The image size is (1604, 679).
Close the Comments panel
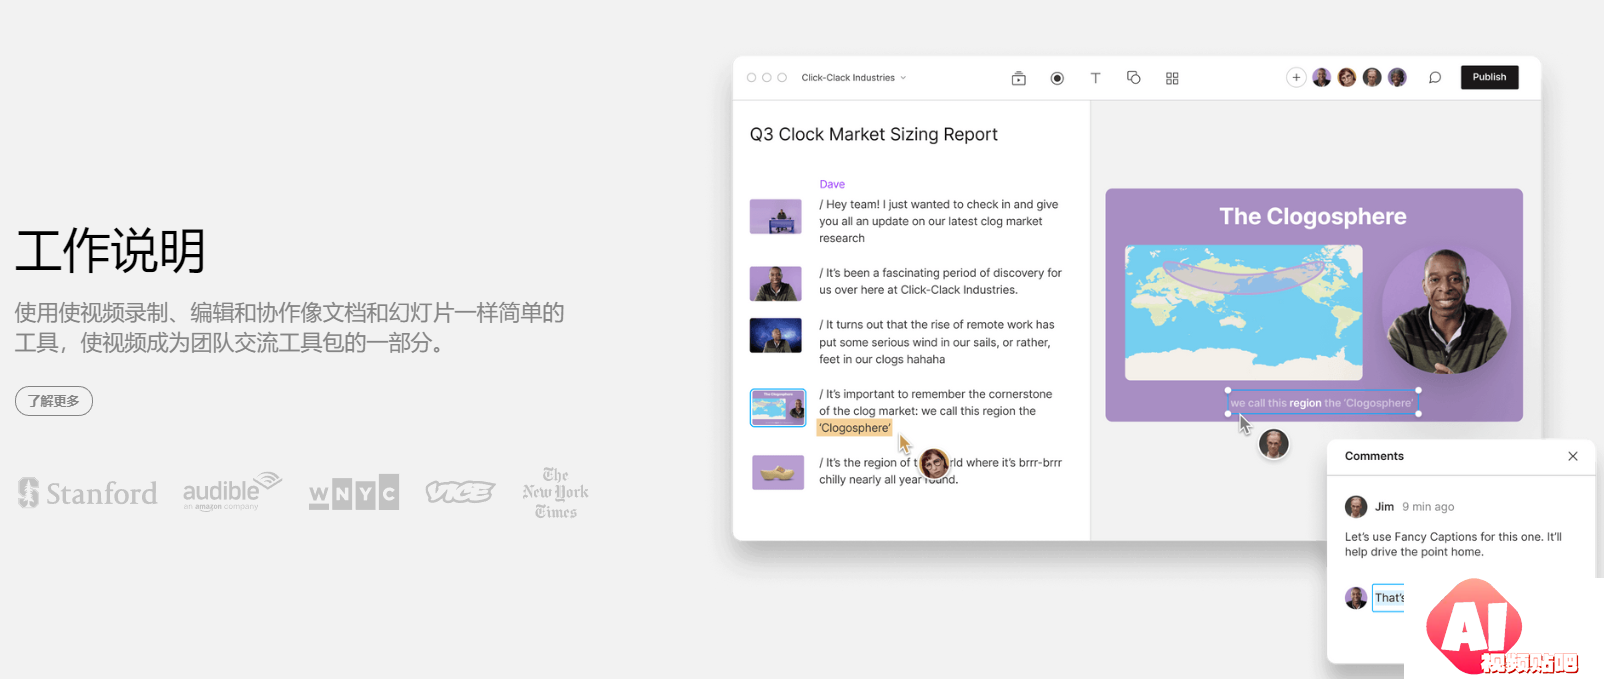[1573, 456]
